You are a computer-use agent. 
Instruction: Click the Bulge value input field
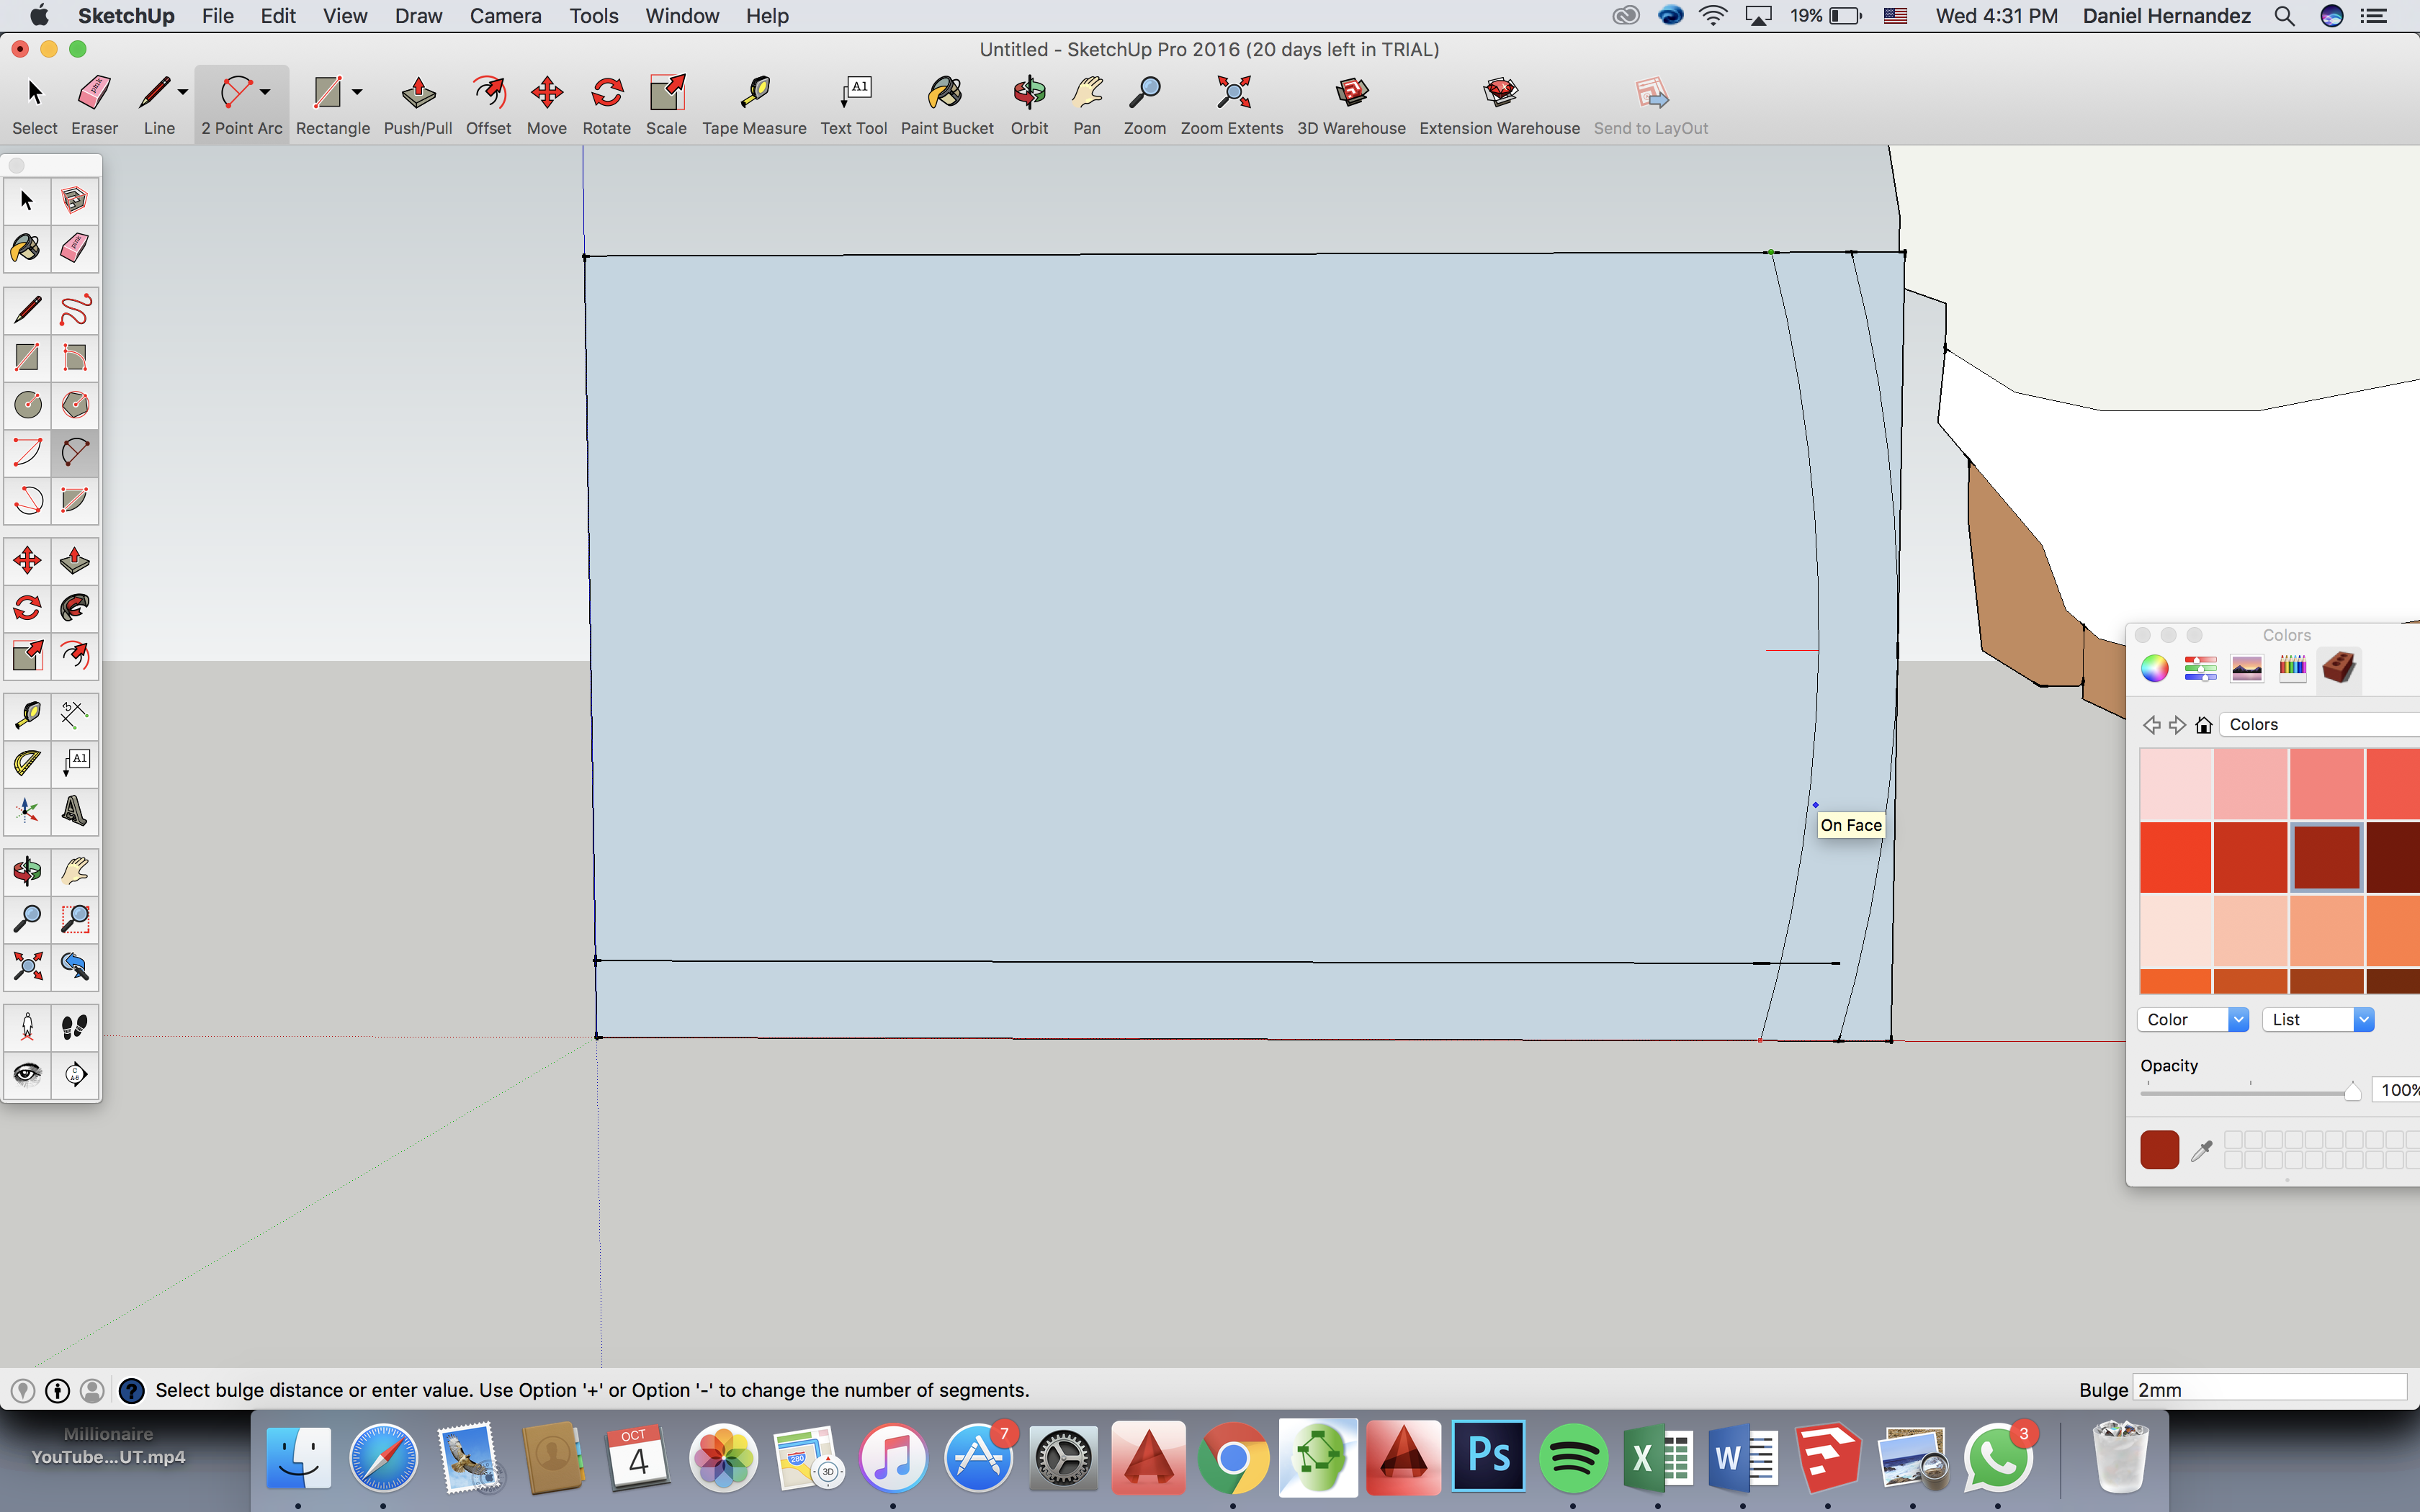(x=2269, y=1390)
